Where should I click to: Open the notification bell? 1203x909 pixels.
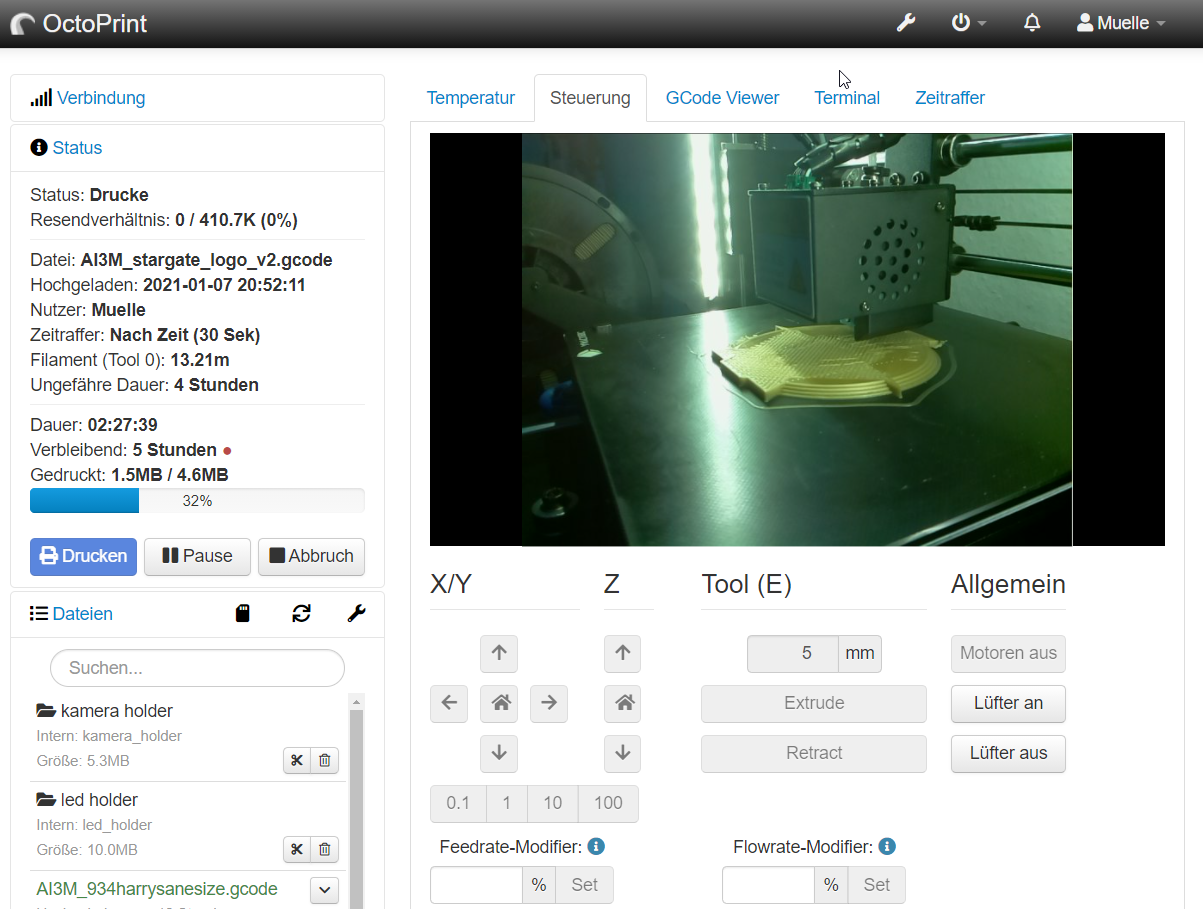click(x=1032, y=23)
